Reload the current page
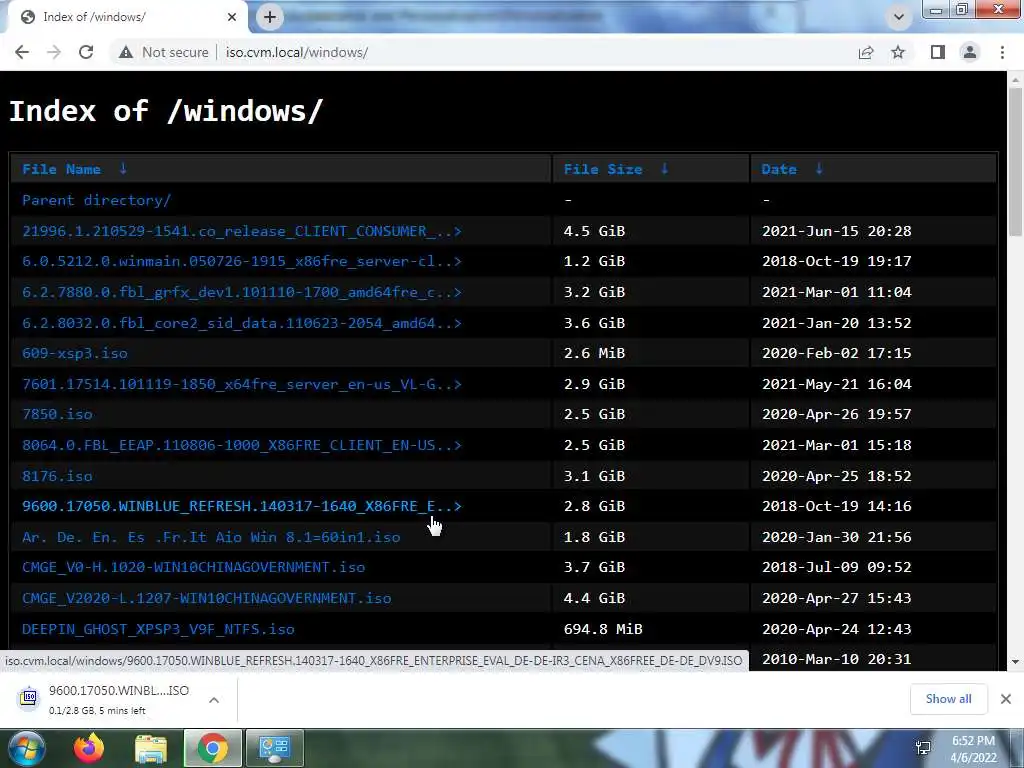 86,52
